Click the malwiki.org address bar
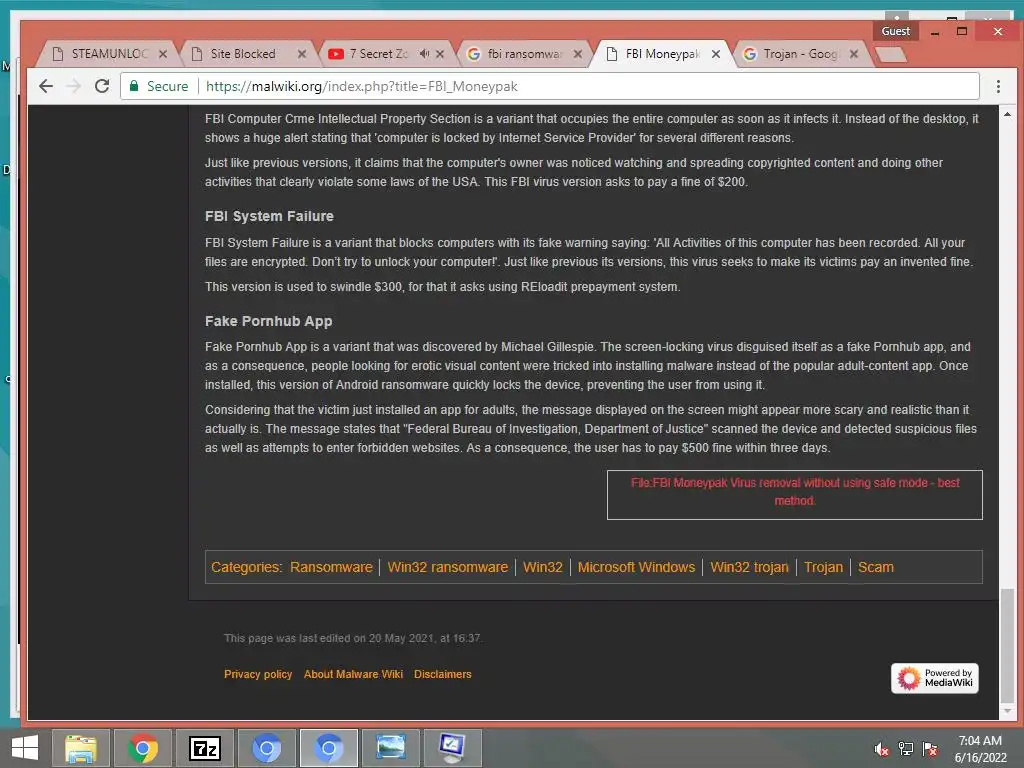 point(549,86)
